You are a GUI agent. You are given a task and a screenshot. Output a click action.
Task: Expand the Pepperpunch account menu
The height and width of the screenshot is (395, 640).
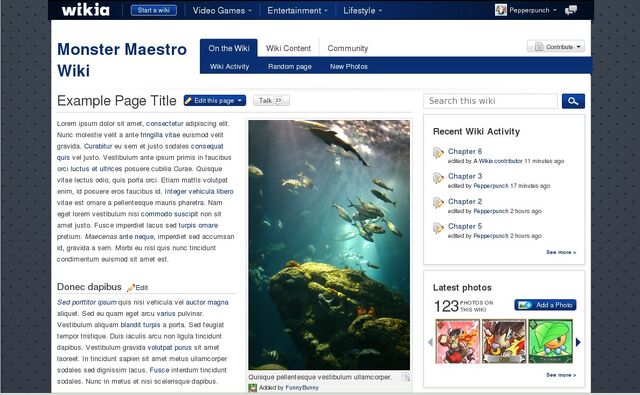click(x=555, y=10)
